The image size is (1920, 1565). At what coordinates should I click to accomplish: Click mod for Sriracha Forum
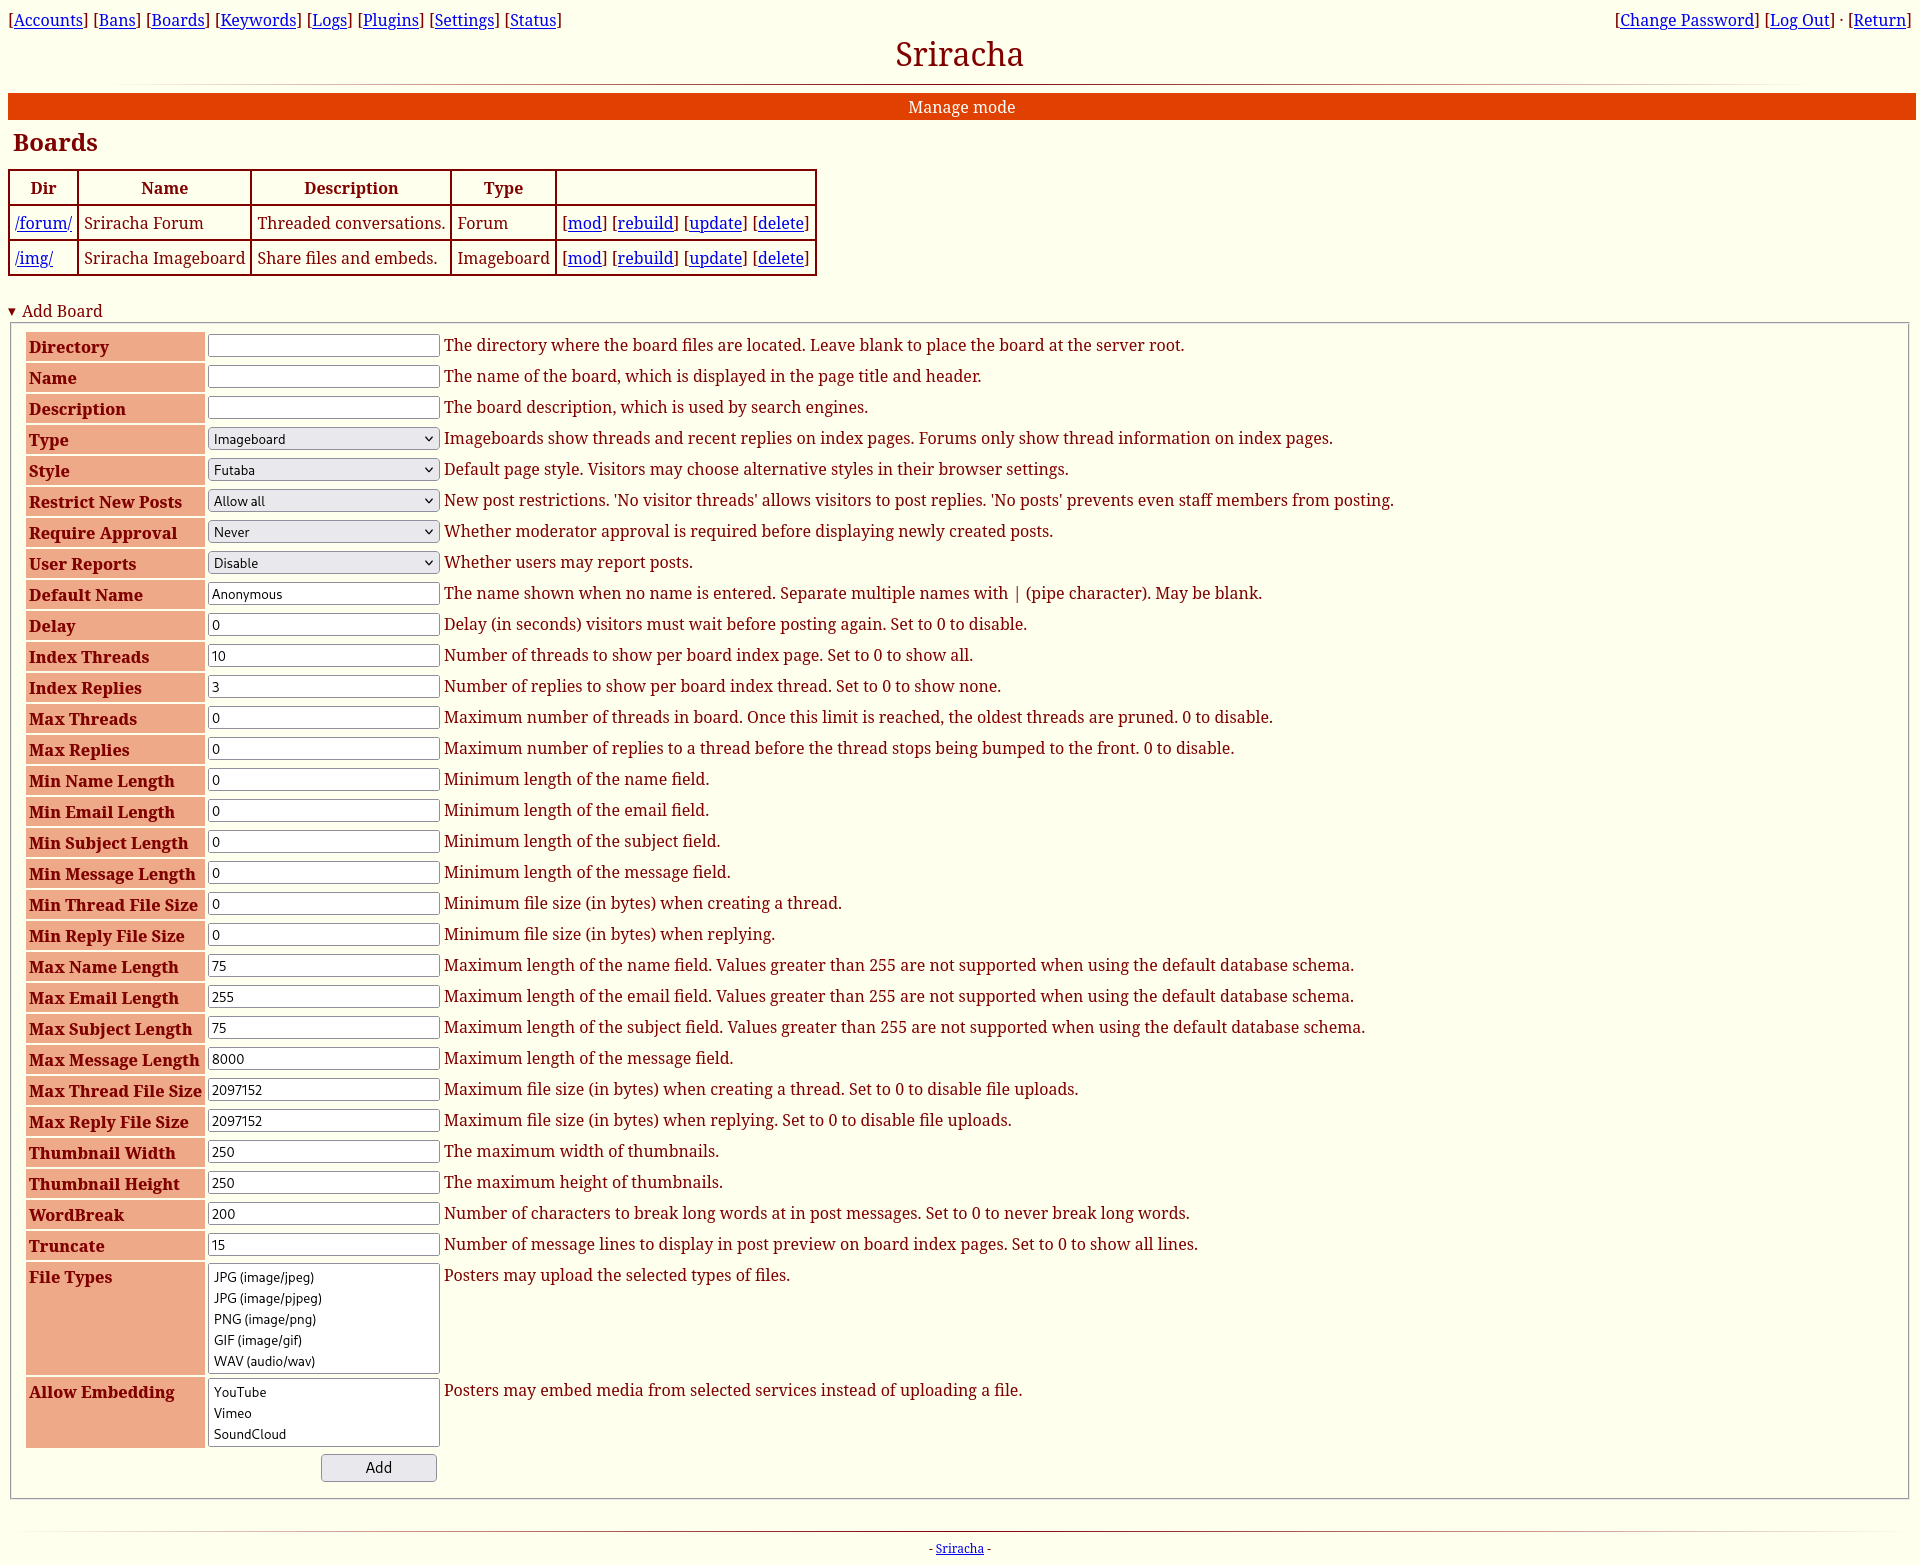point(585,223)
